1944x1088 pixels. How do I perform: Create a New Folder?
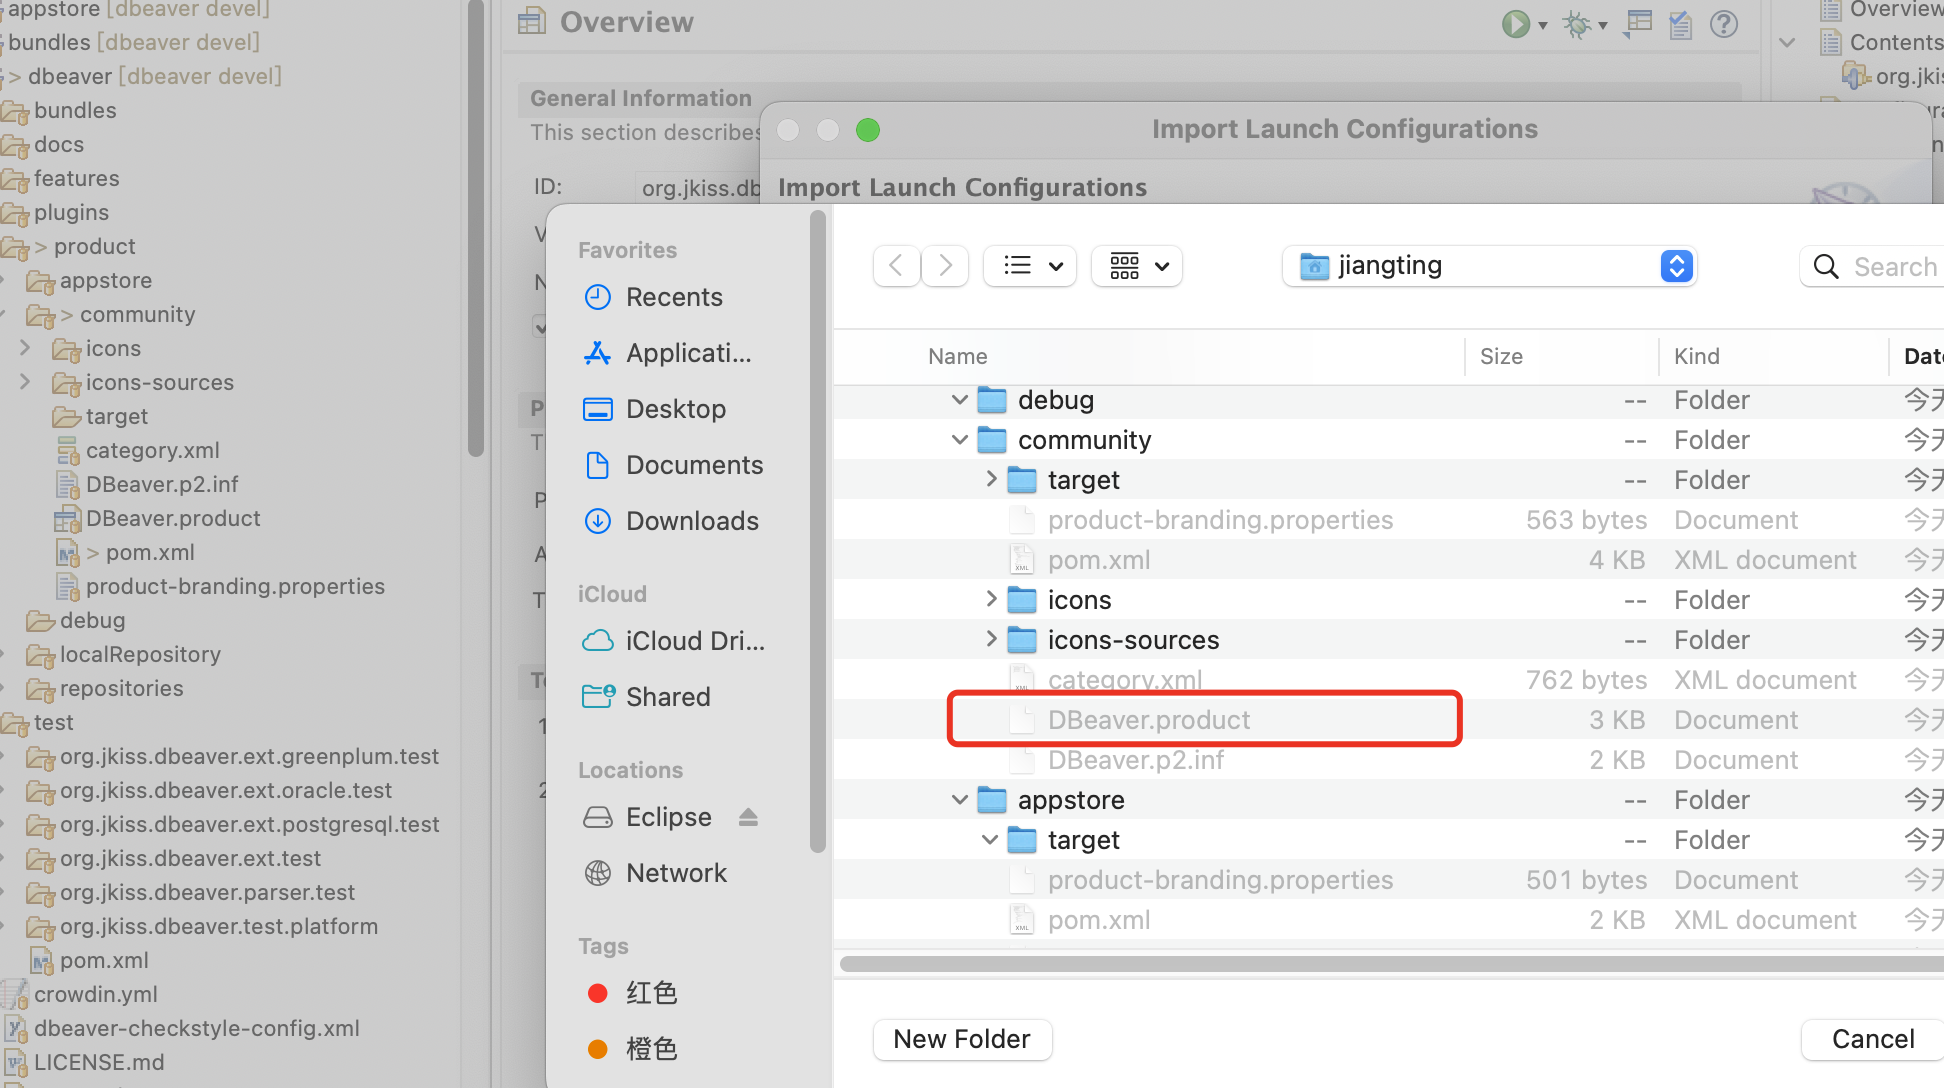(961, 1039)
